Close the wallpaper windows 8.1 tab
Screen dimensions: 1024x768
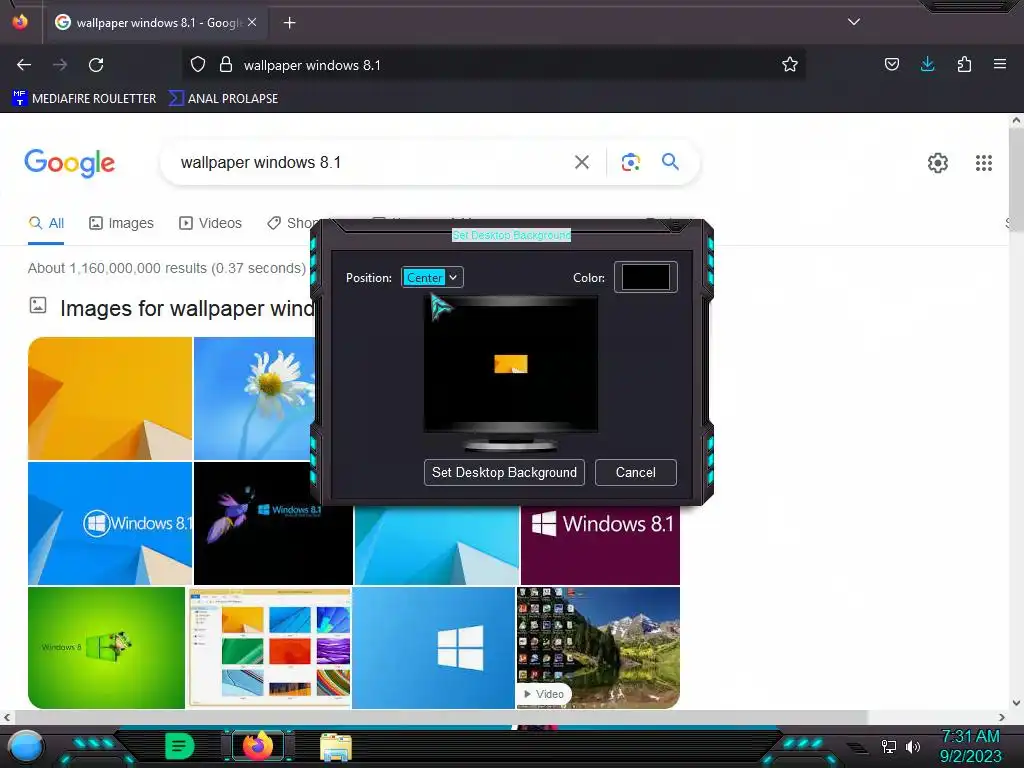click(252, 23)
